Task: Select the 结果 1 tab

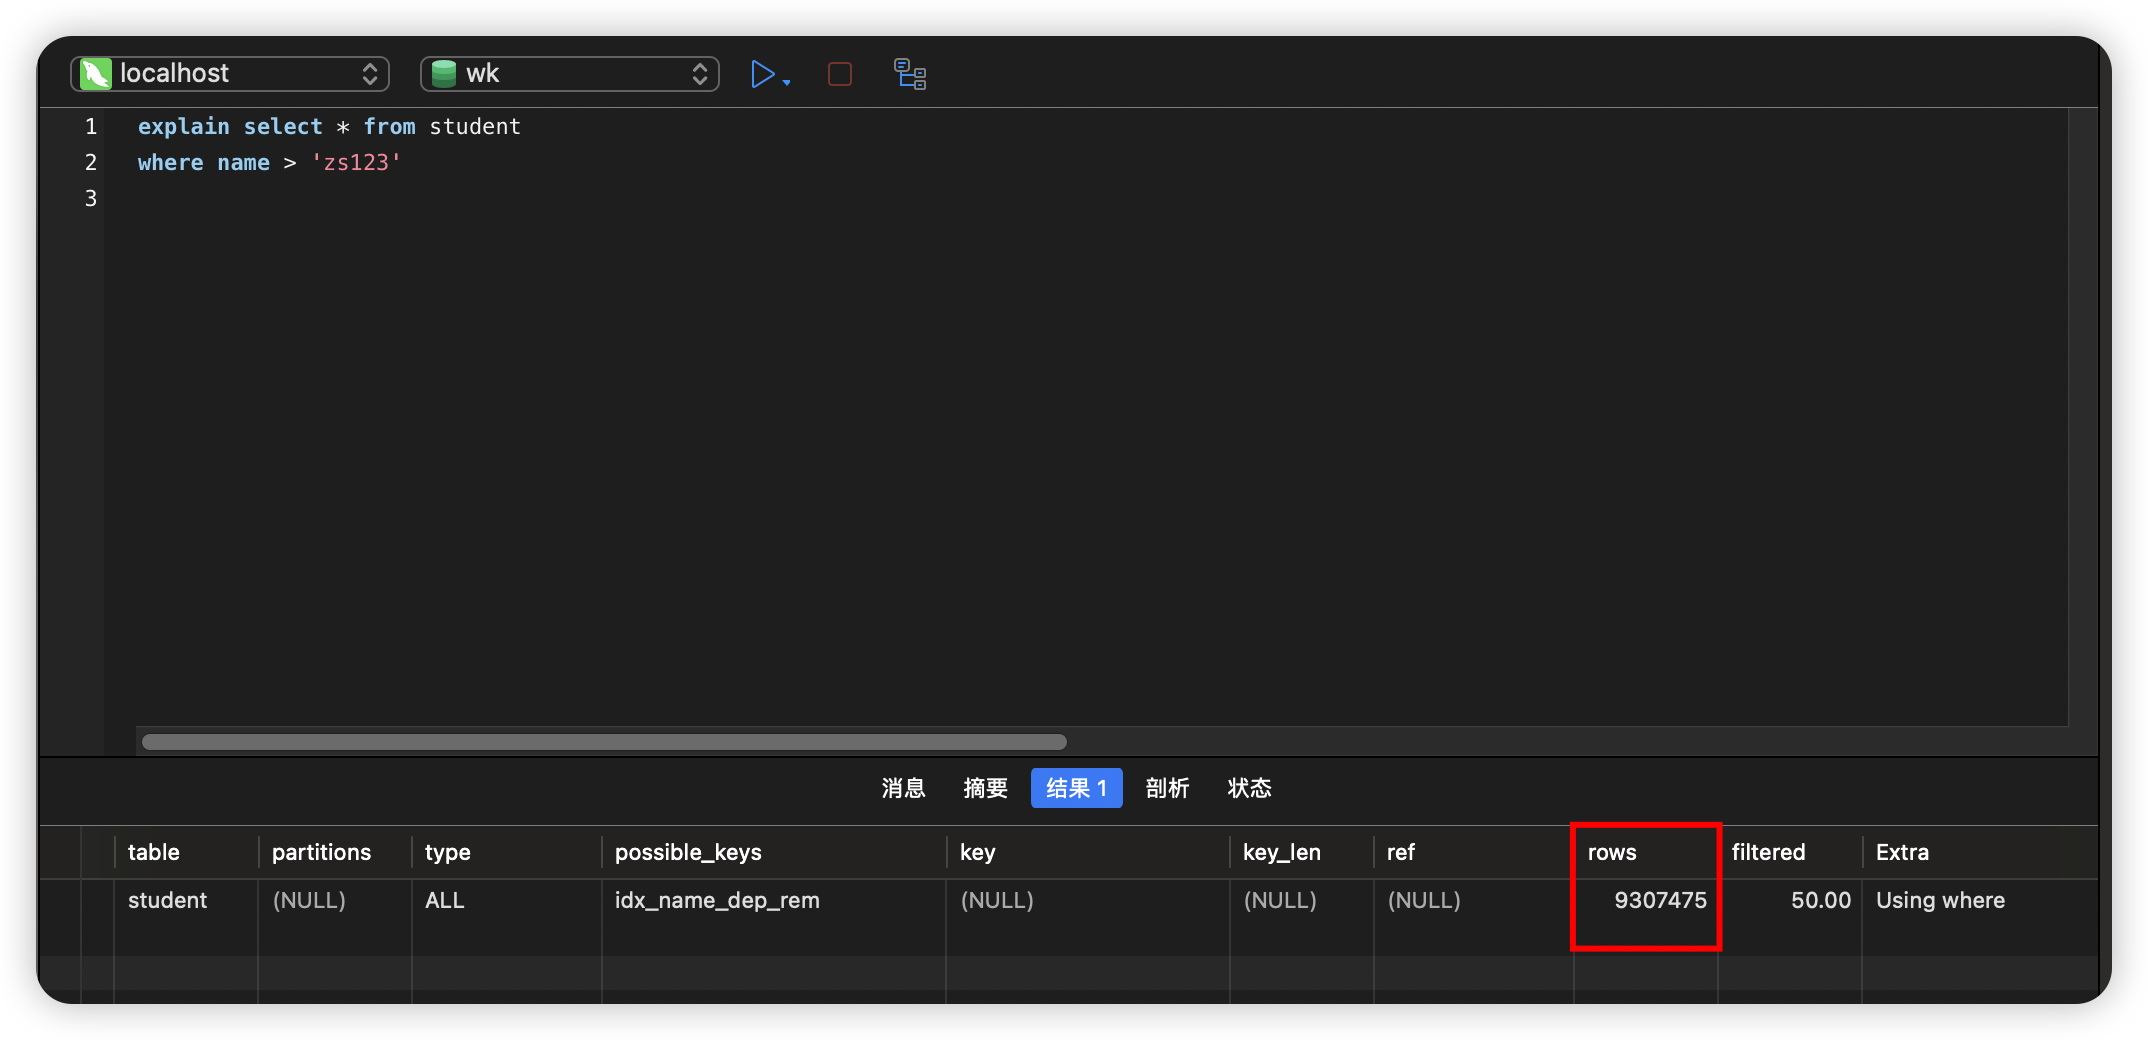Action: (1076, 788)
